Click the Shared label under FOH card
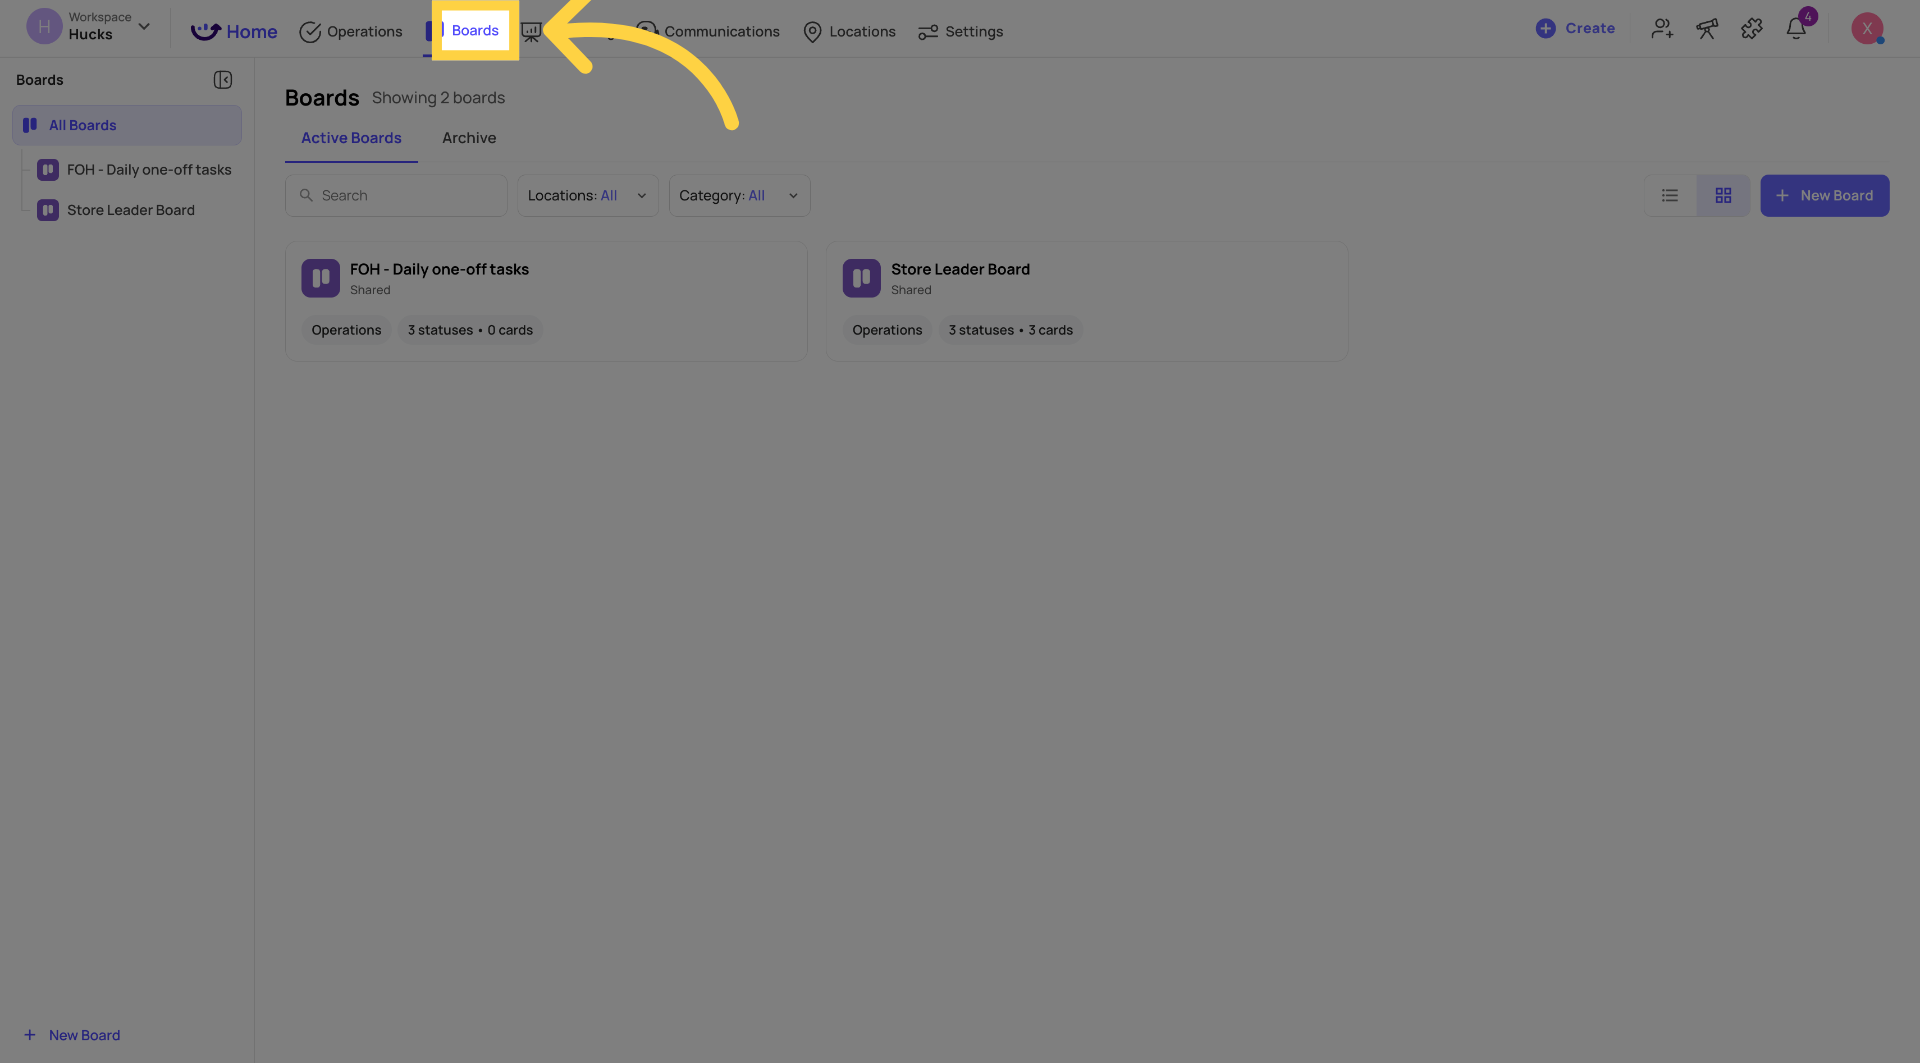The height and width of the screenshot is (1063, 1920). pos(370,290)
